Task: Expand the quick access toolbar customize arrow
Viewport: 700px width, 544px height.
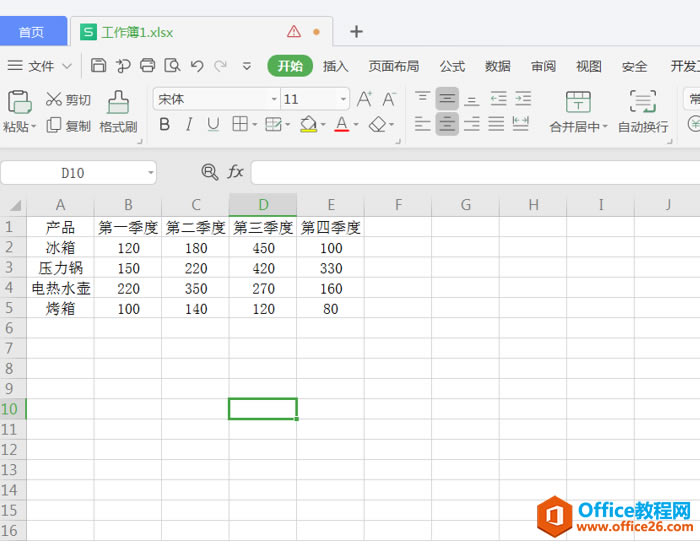Action: [x=246, y=66]
